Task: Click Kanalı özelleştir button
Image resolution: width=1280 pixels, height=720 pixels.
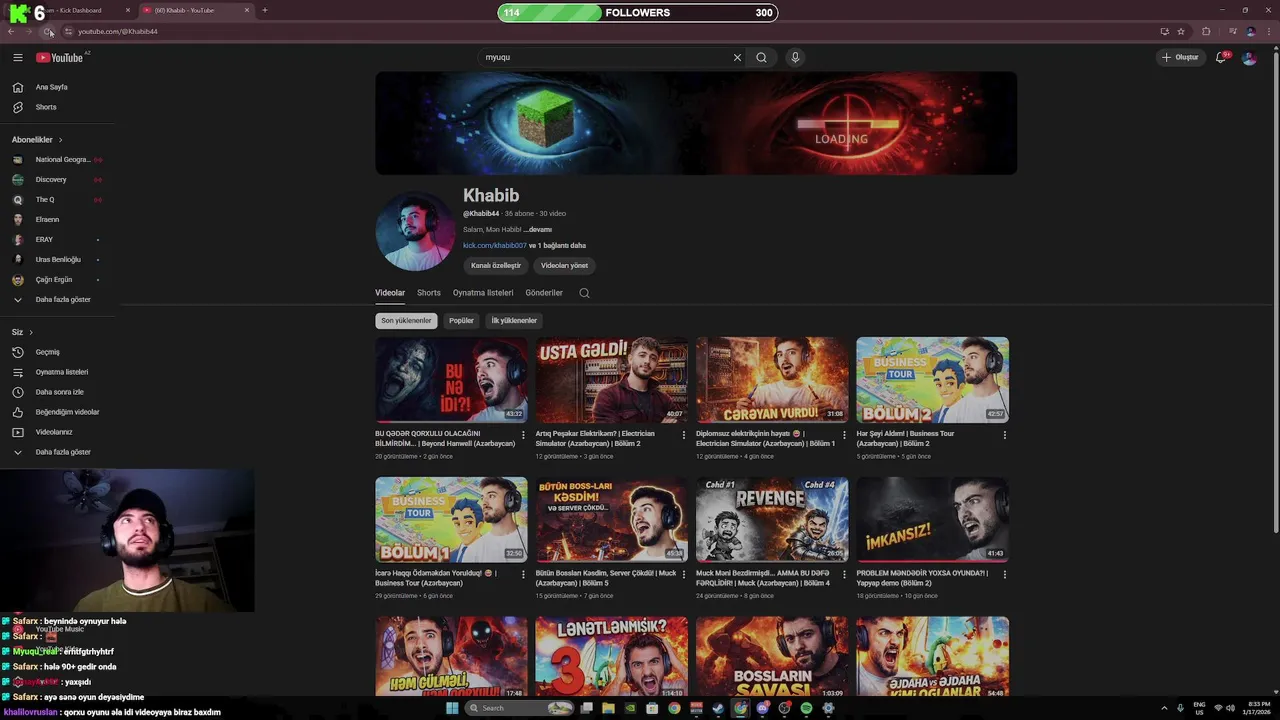Action: tap(496, 266)
